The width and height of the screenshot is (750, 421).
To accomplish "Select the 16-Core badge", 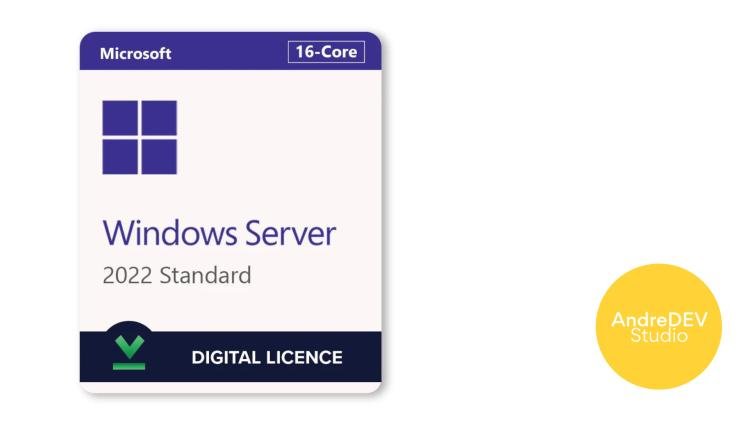I will tap(326, 52).
